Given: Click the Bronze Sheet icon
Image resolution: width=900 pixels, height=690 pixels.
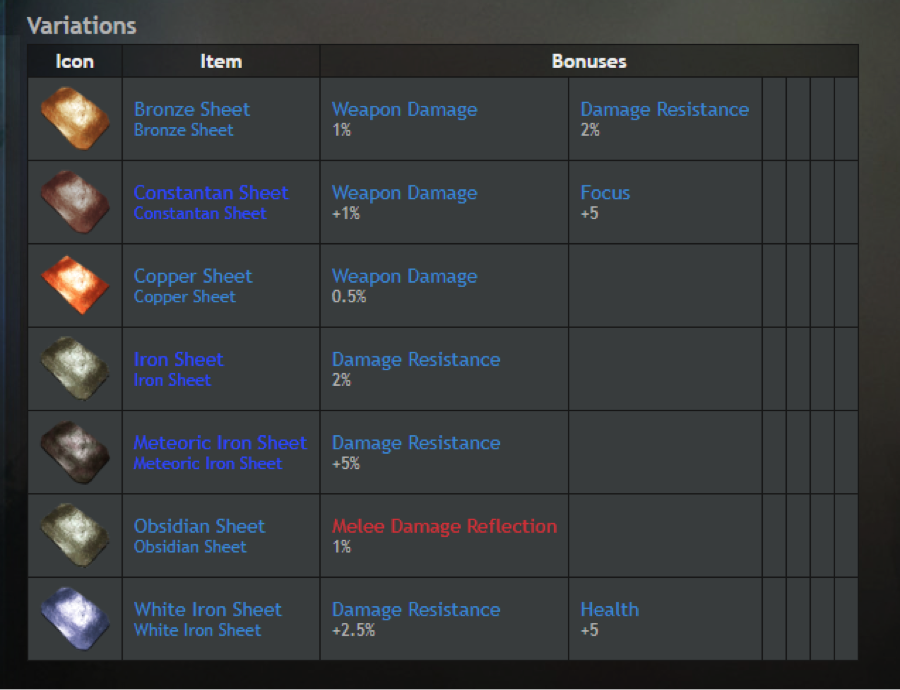Looking at the screenshot, I should 75,119.
